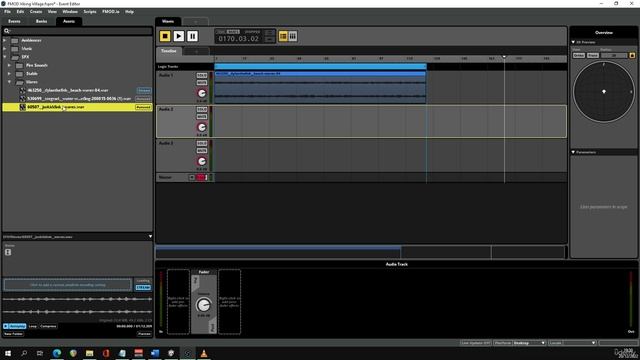Open the Create menu
This screenshot has height=360, width=640.
[x=36, y=12]
